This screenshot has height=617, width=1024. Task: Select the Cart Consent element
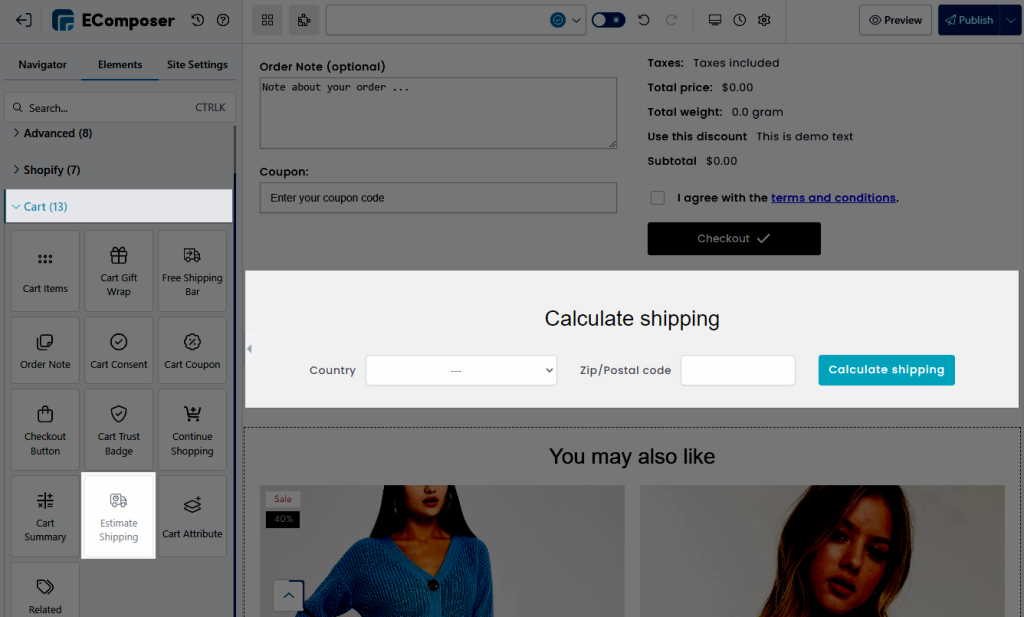pyautogui.click(x=119, y=351)
